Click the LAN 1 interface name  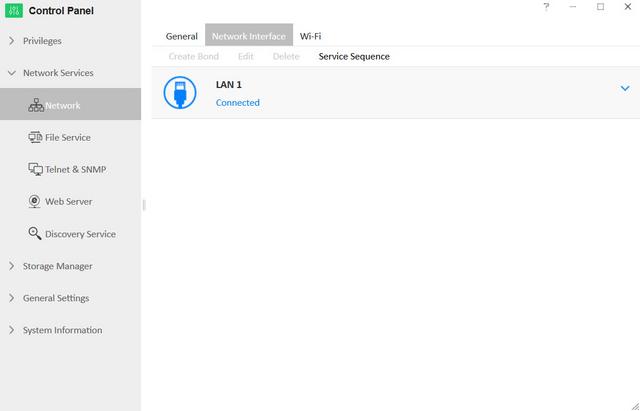[x=229, y=84]
